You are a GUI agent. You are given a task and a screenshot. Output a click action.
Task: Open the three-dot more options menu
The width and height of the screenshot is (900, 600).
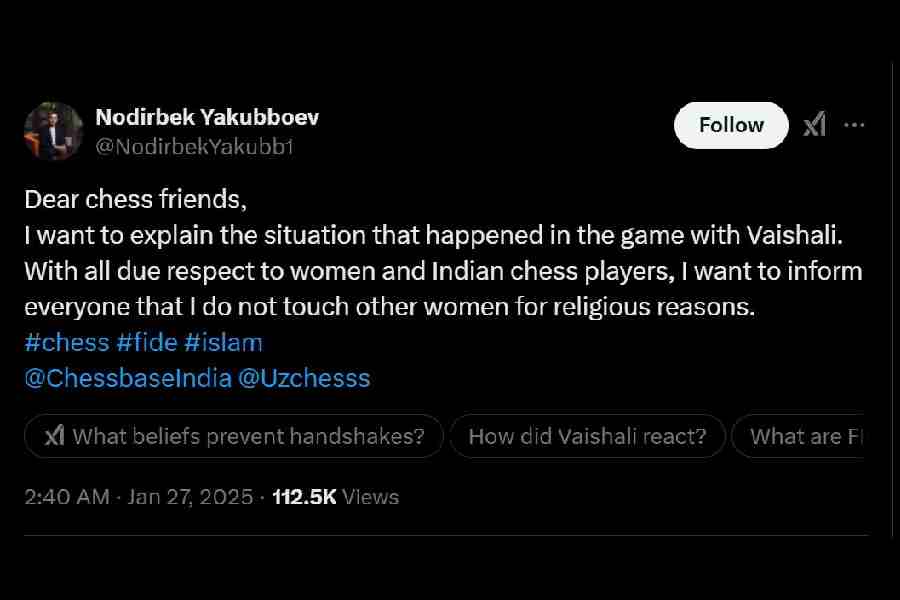[x=854, y=125]
